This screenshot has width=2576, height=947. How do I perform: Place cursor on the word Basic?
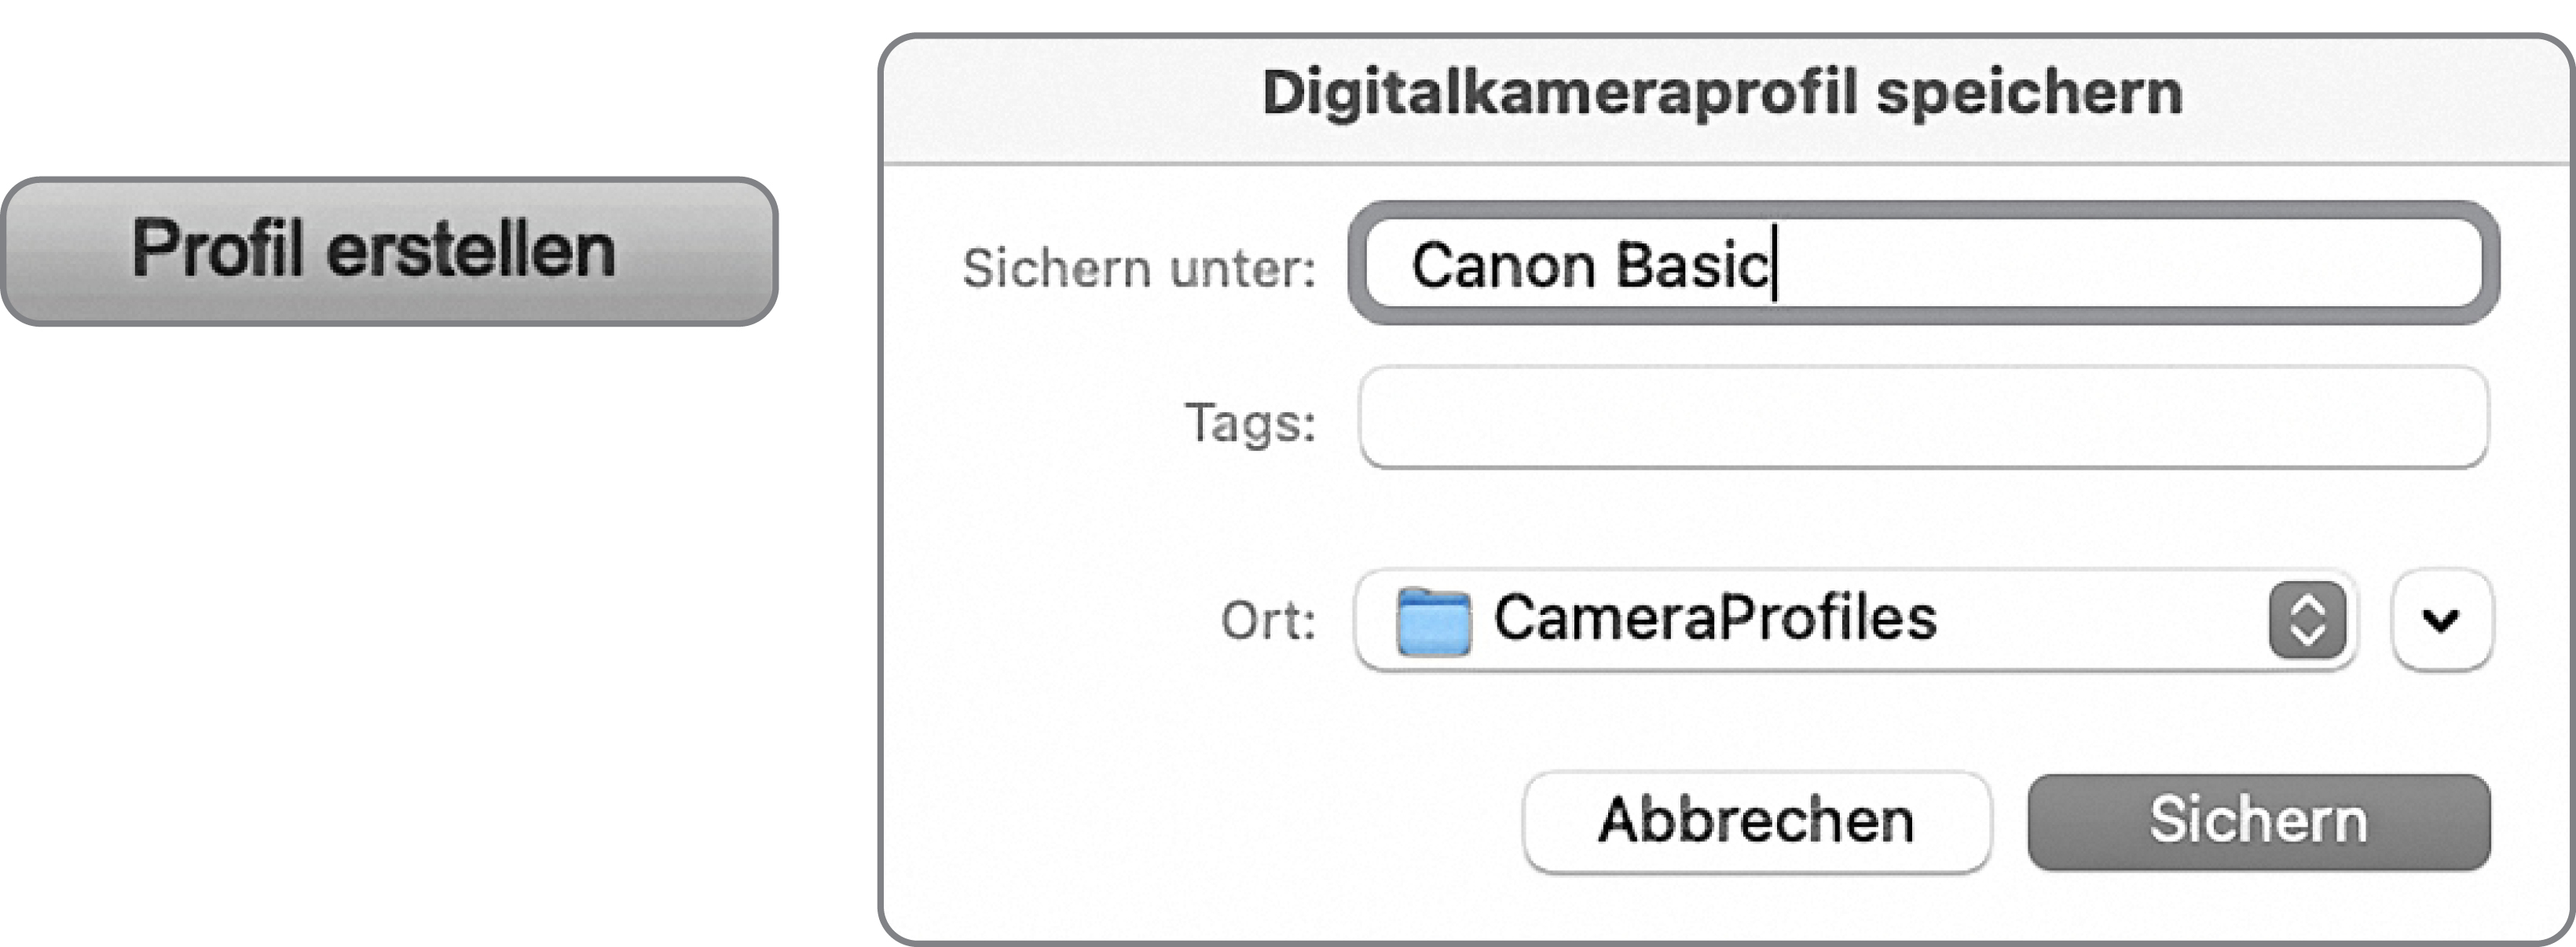click(1691, 266)
